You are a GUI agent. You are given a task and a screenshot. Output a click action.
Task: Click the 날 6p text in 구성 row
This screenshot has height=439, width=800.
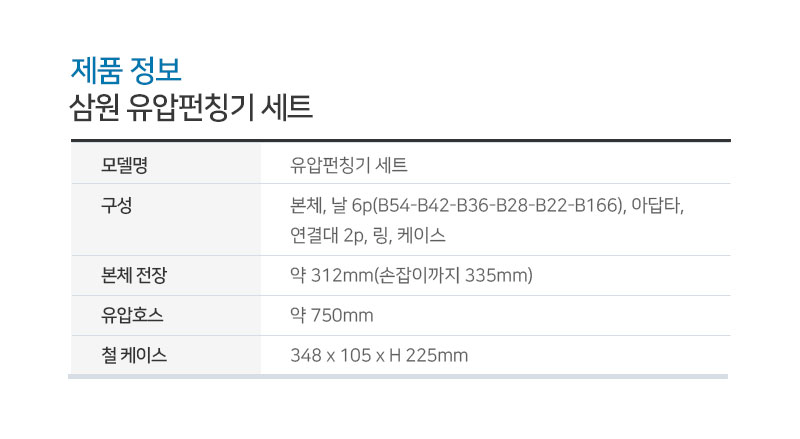352,205
